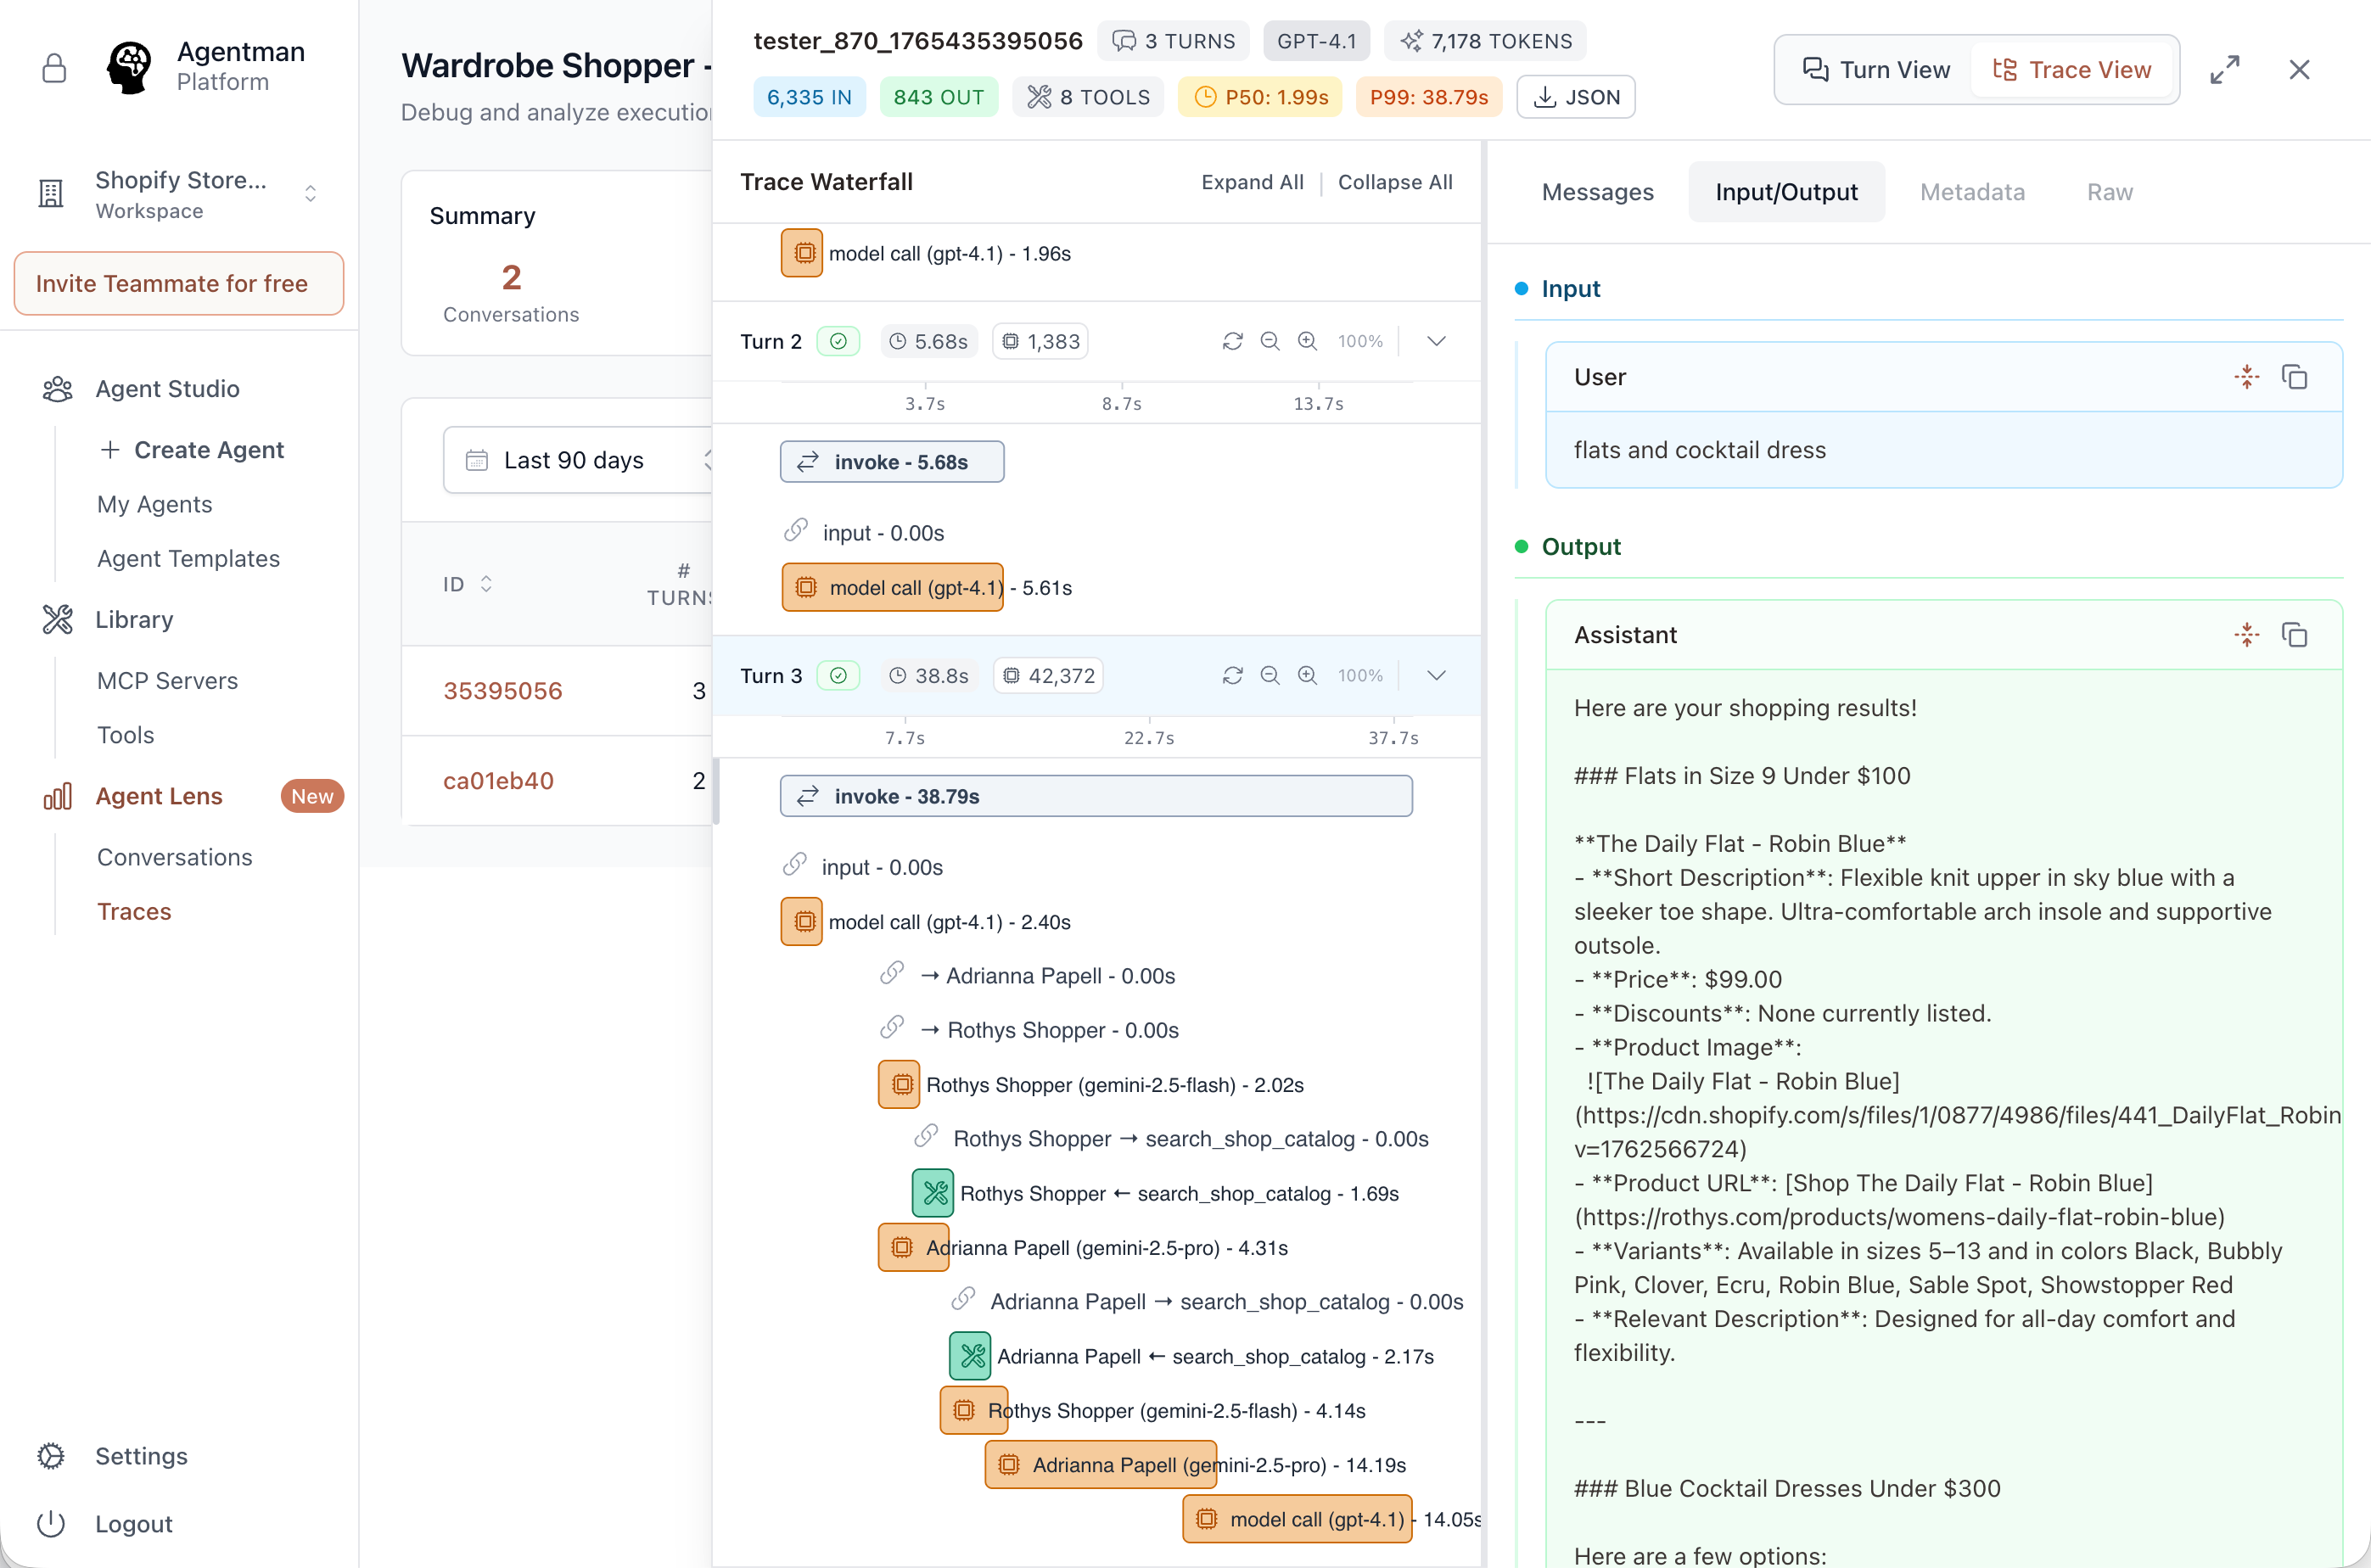Open the Metadata tab
This screenshot has height=1568, width=2371.
coord(1971,192)
